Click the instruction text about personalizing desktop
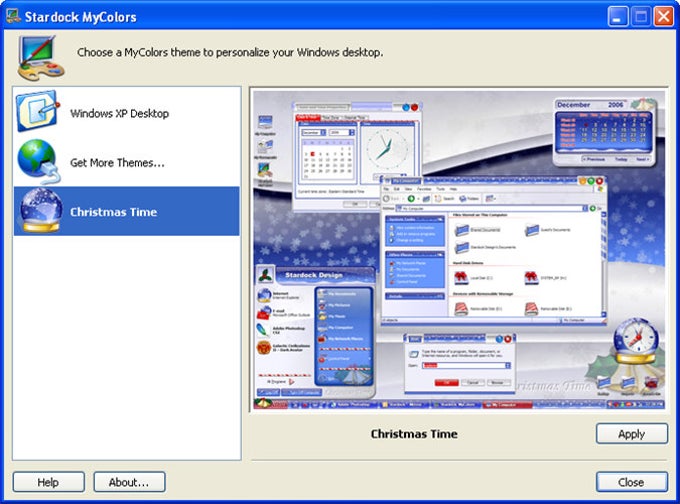The height and width of the screenshot is (504, 680). [230, 52]
